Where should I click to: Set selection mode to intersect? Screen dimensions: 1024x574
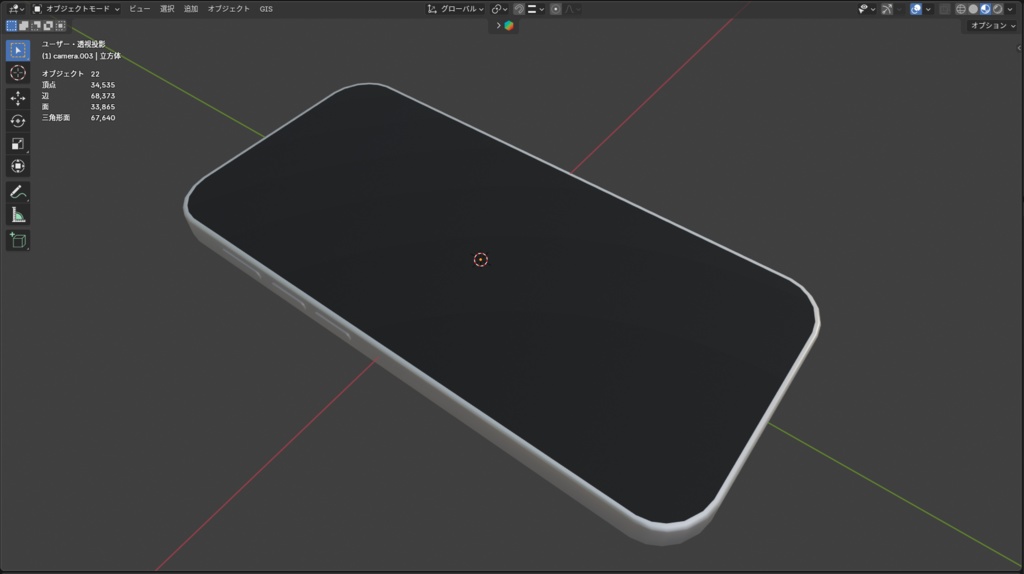pos(61,25)
